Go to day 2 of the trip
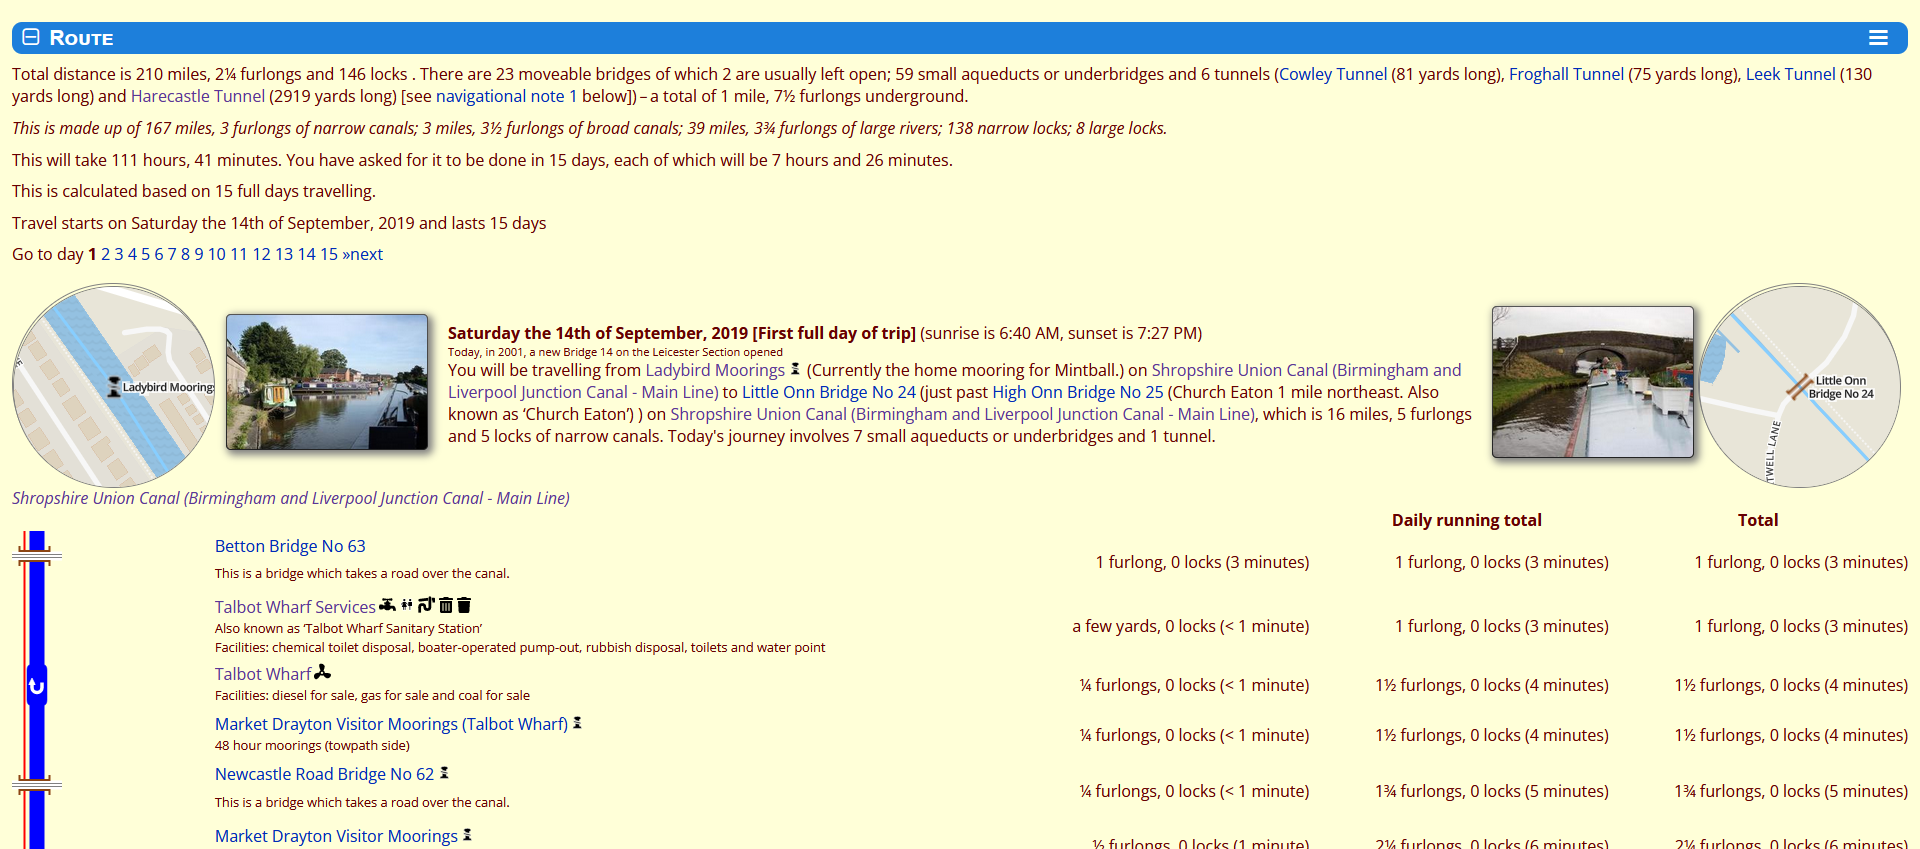1920x849 pixels. [x=105, y=254]
